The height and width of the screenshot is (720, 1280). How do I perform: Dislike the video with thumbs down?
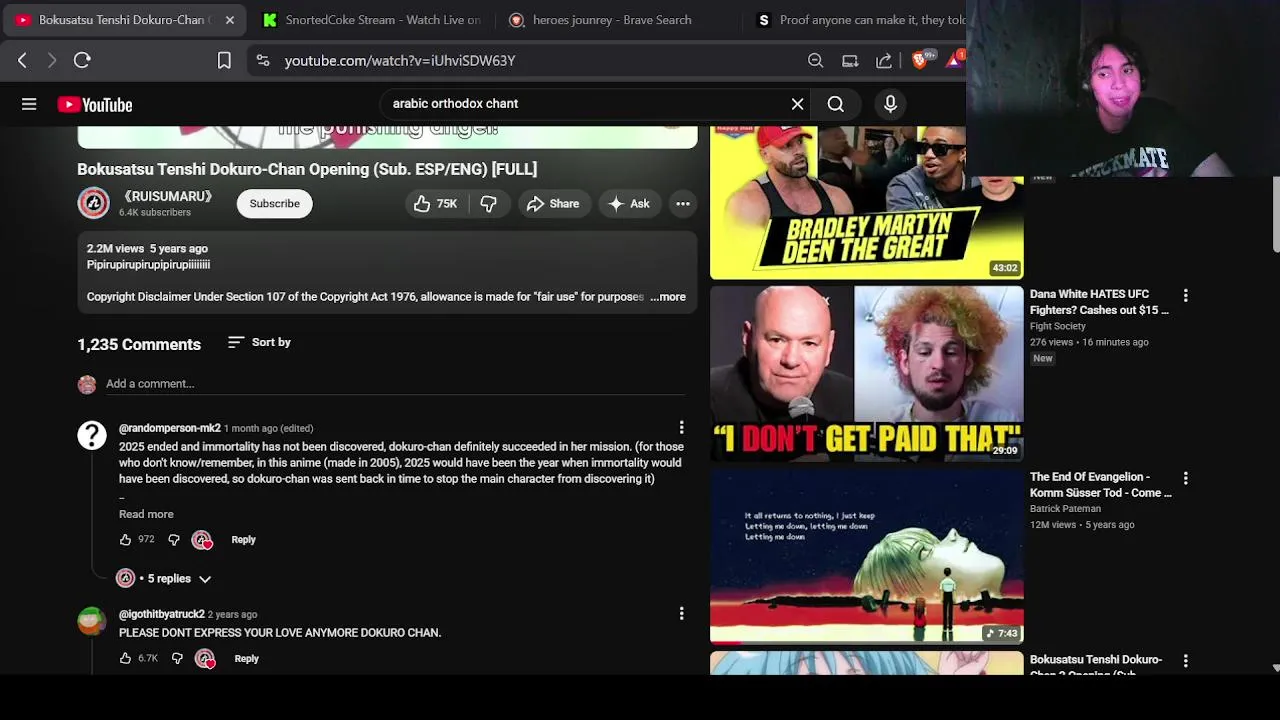point(488,203)
